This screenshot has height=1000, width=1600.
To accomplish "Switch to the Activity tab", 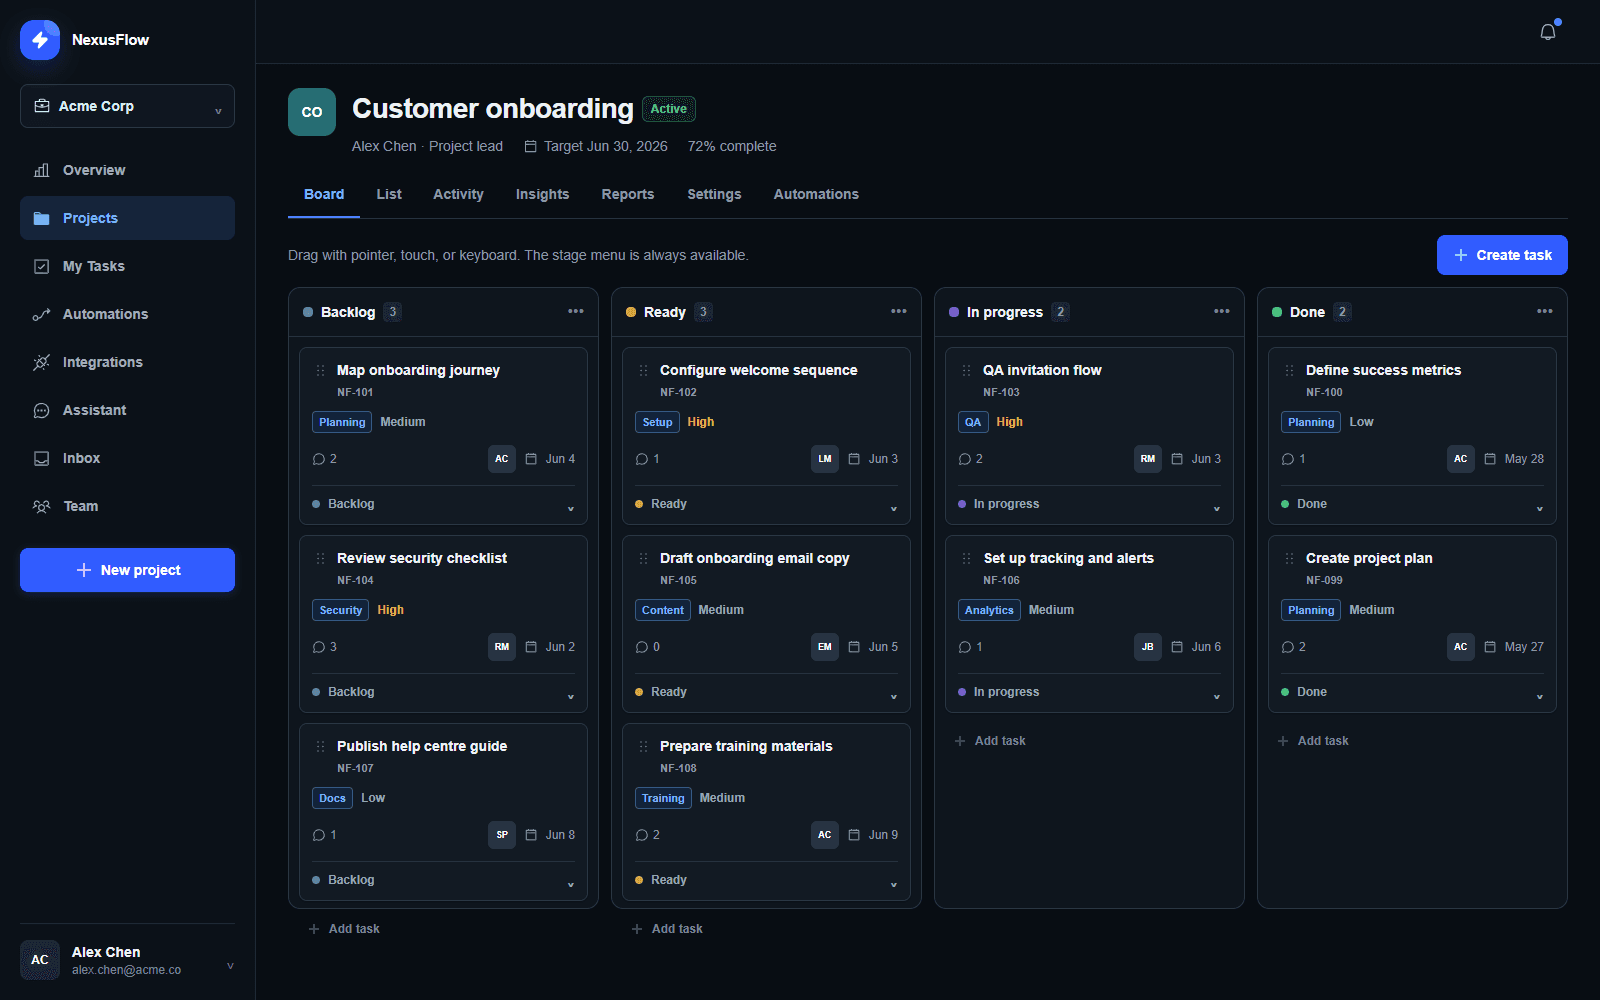I will pyautogui.click(x=458, y=194).
